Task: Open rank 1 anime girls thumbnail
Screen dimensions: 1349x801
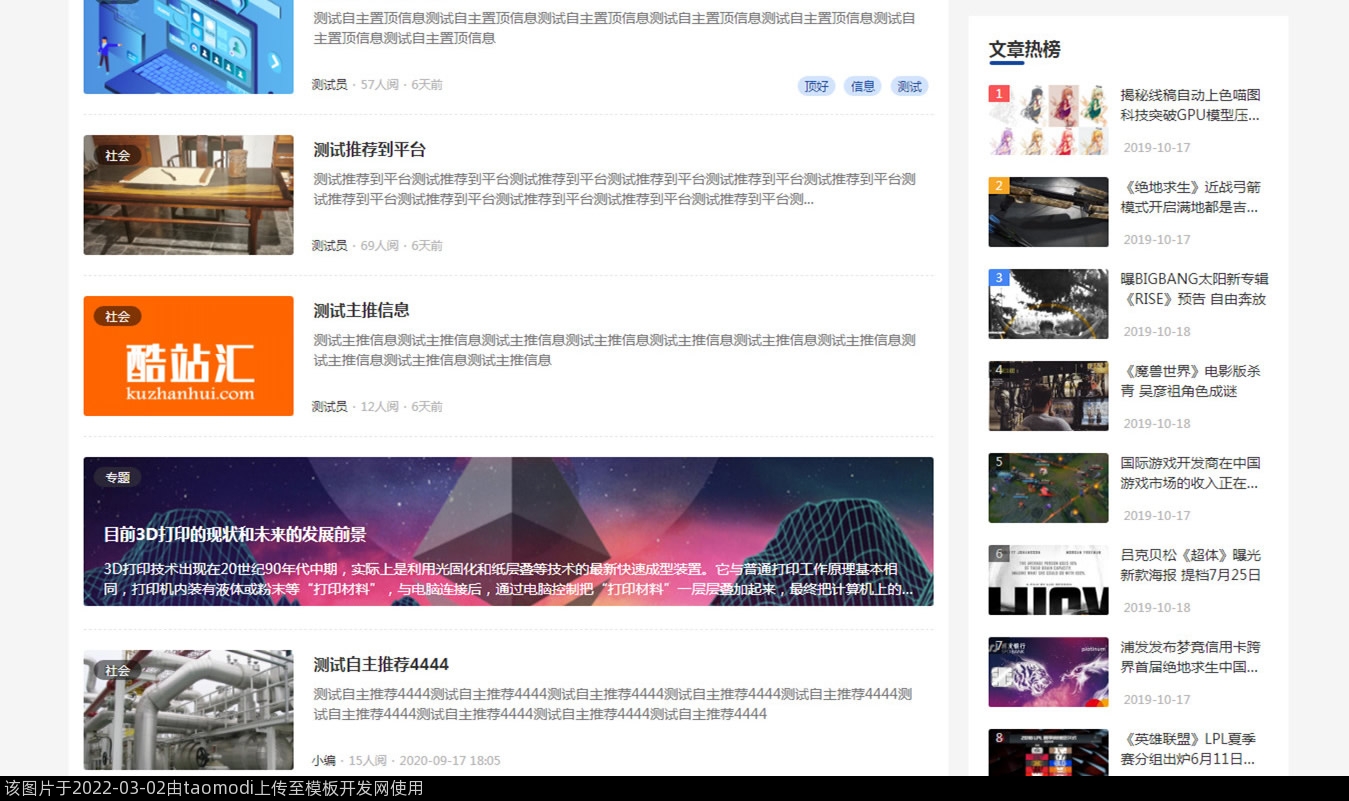Action: point(1048,120)
